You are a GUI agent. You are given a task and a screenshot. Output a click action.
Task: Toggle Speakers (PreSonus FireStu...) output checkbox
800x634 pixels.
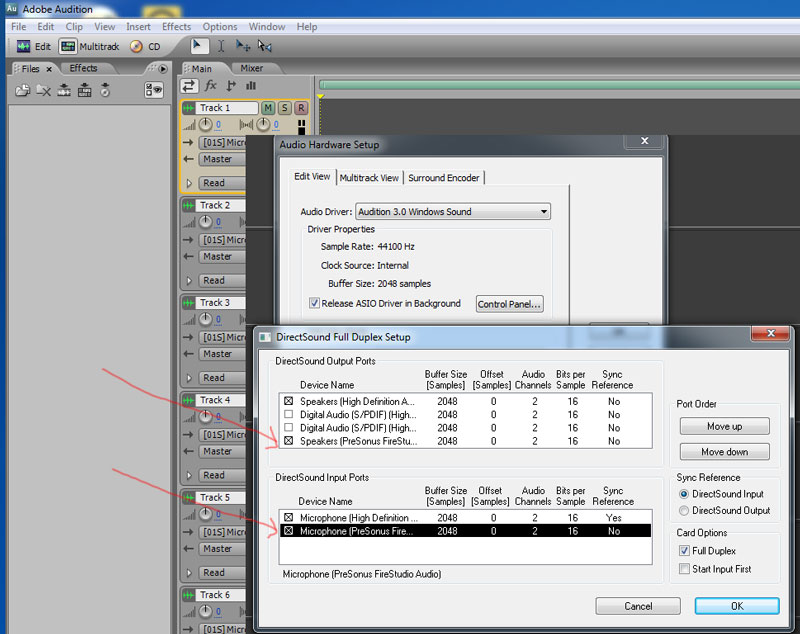point(289,441)
